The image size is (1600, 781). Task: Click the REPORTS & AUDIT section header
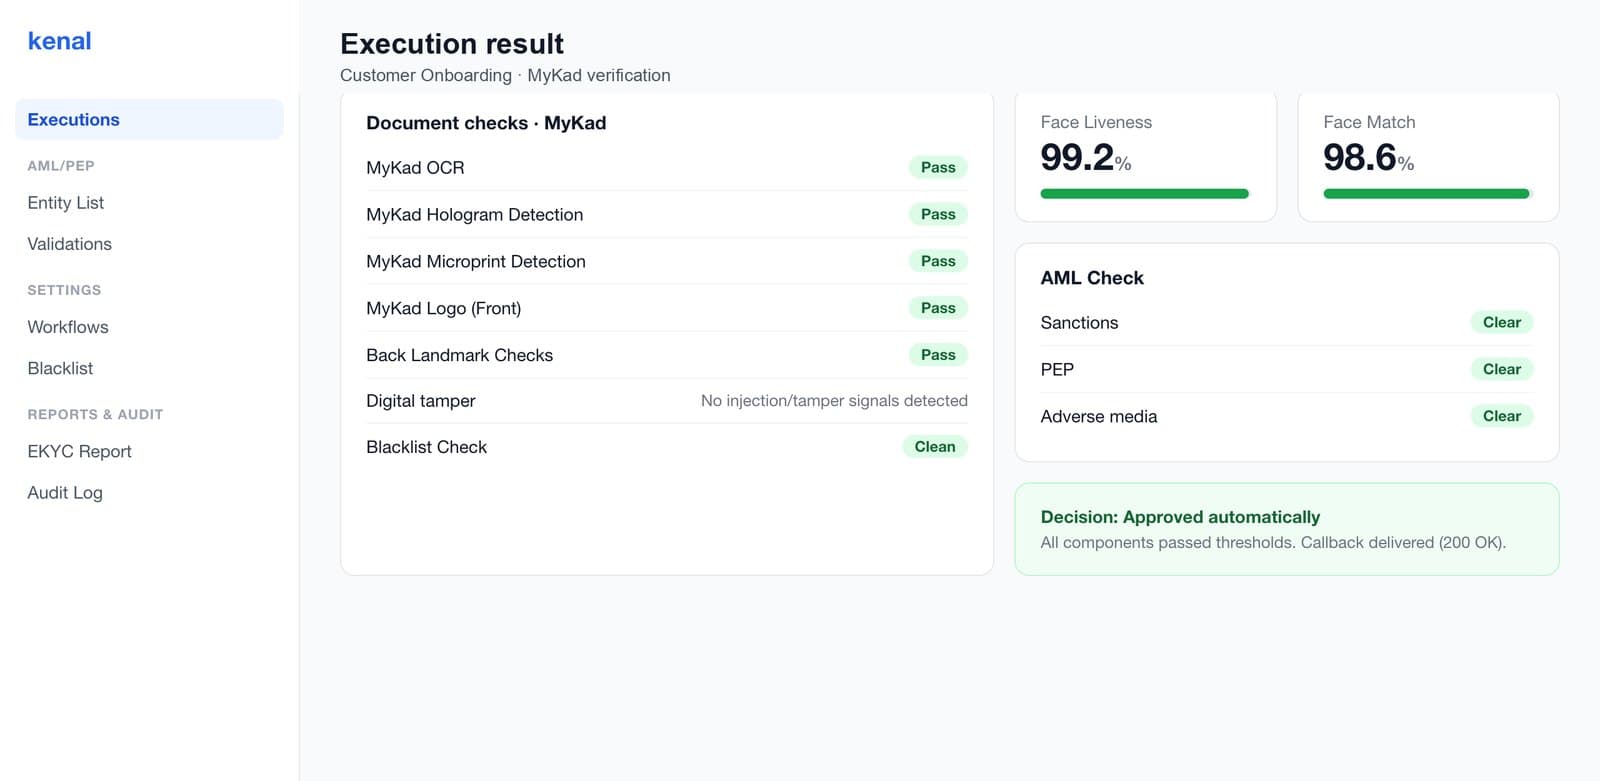(95, 414)
